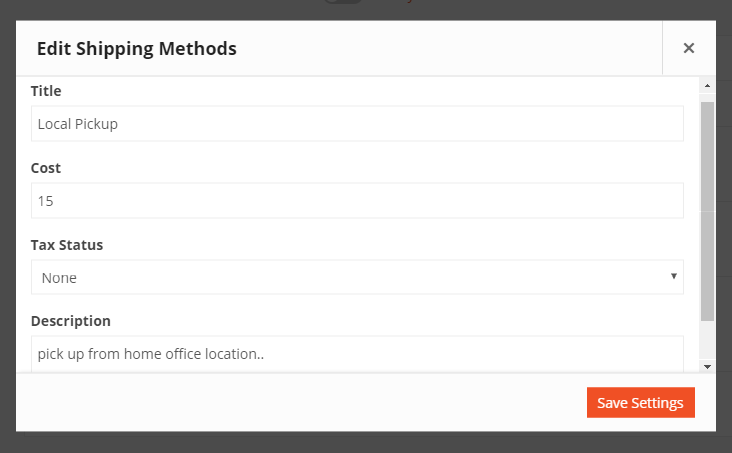Toggle the partially hidden switch above dialog

pyautogui.click(x=343, y=1)
